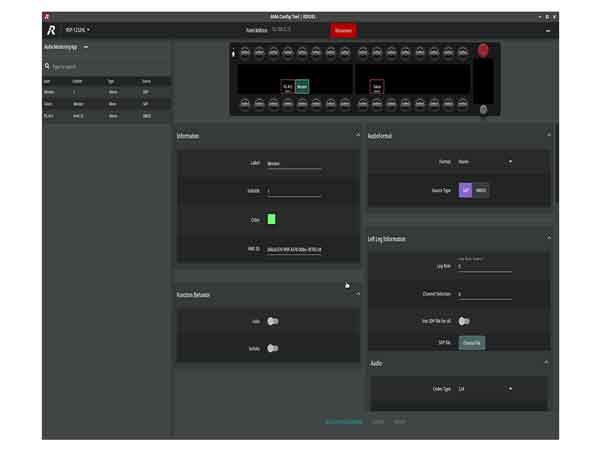Image resolution: width=600 pixels, height=450 pixels.
Task: Toggle the 'Use SIP file for all' switch
Action: click(x=464, y=321)
